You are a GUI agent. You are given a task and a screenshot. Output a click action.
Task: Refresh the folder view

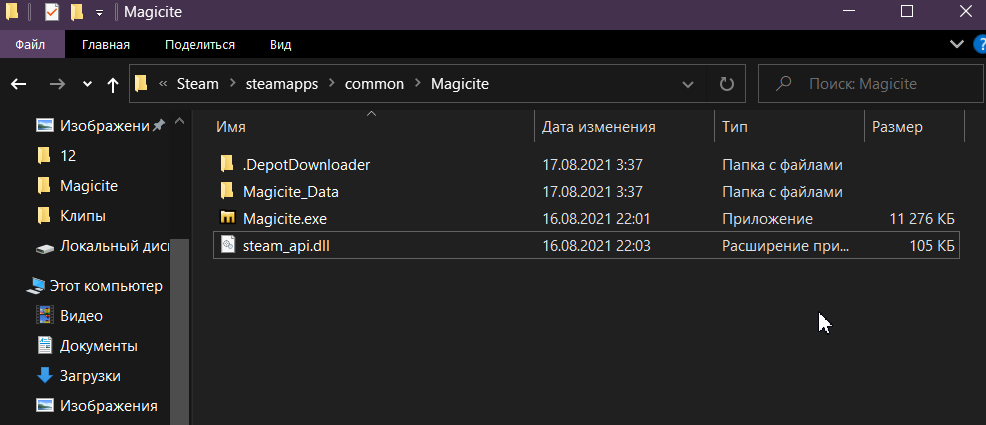tap(726, 84)
